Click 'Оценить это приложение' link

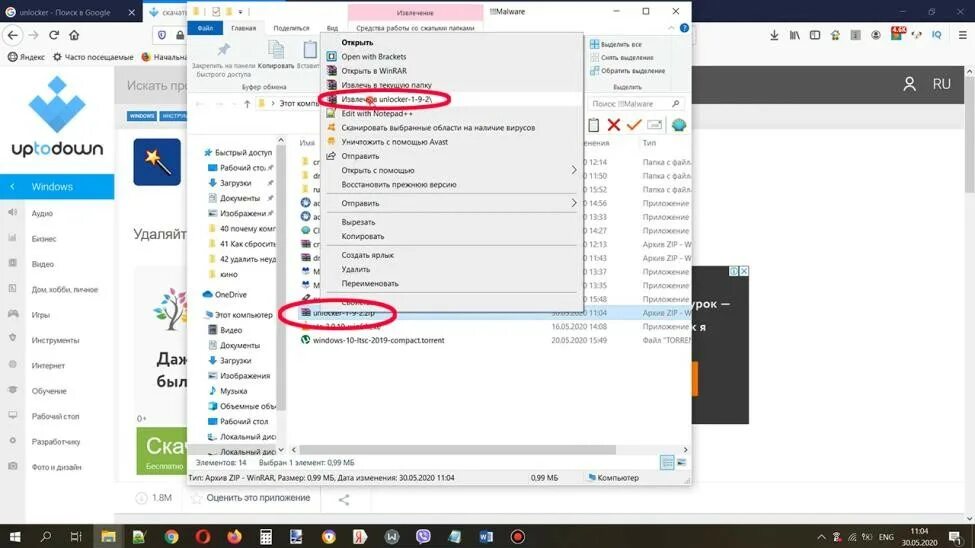tap(258, 498)
